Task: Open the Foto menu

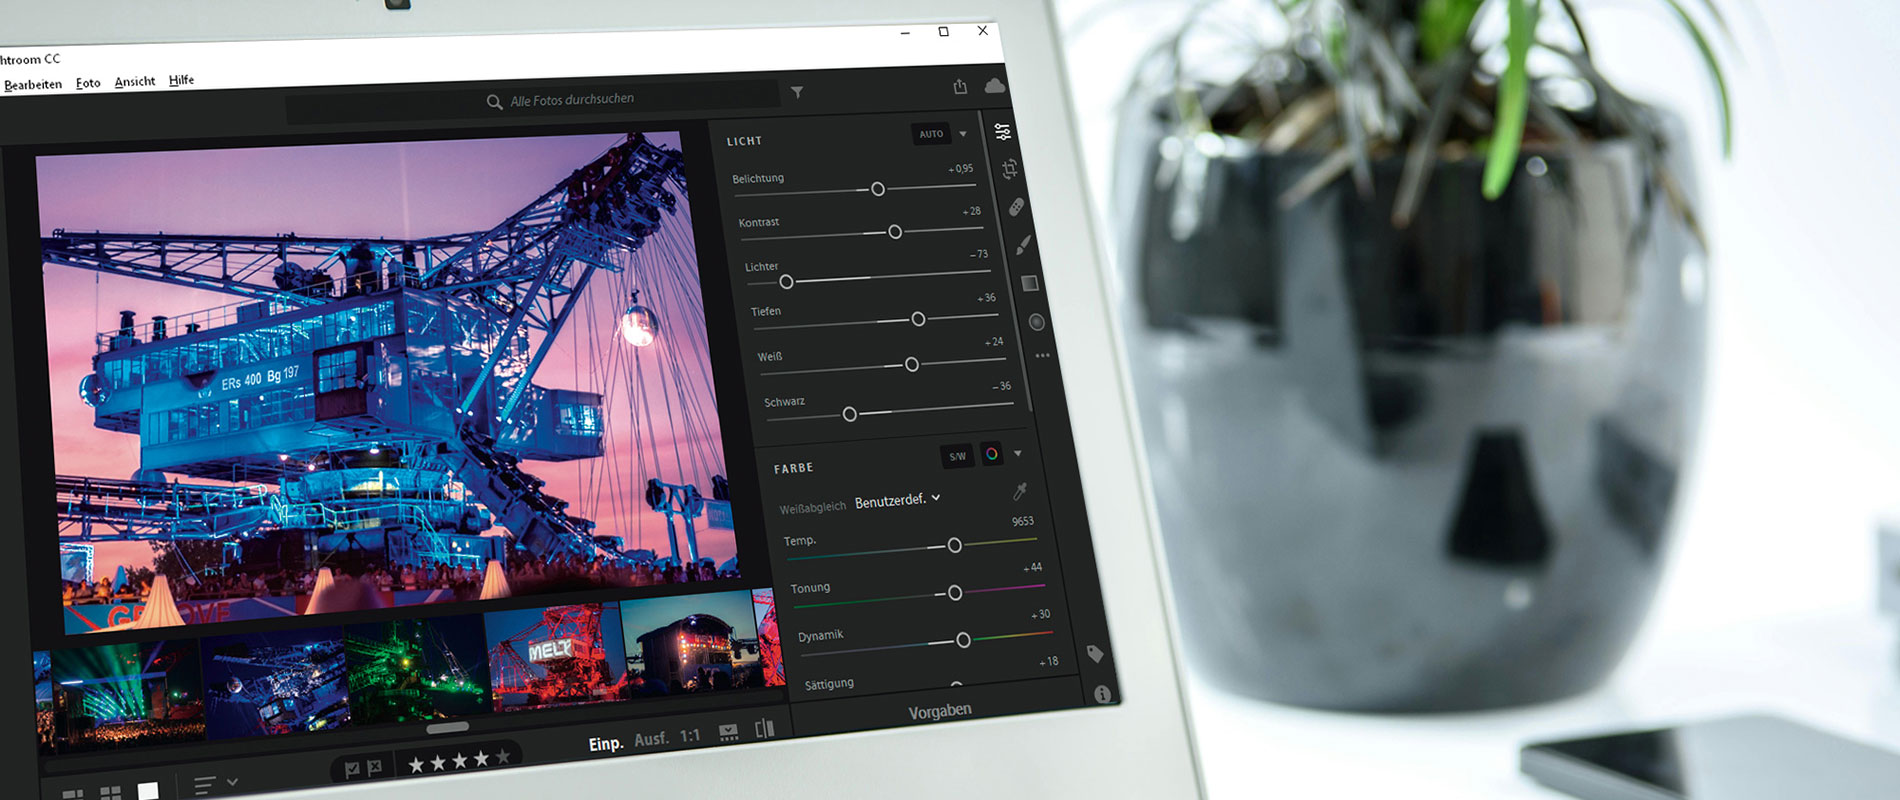Action: pos(88,83)
